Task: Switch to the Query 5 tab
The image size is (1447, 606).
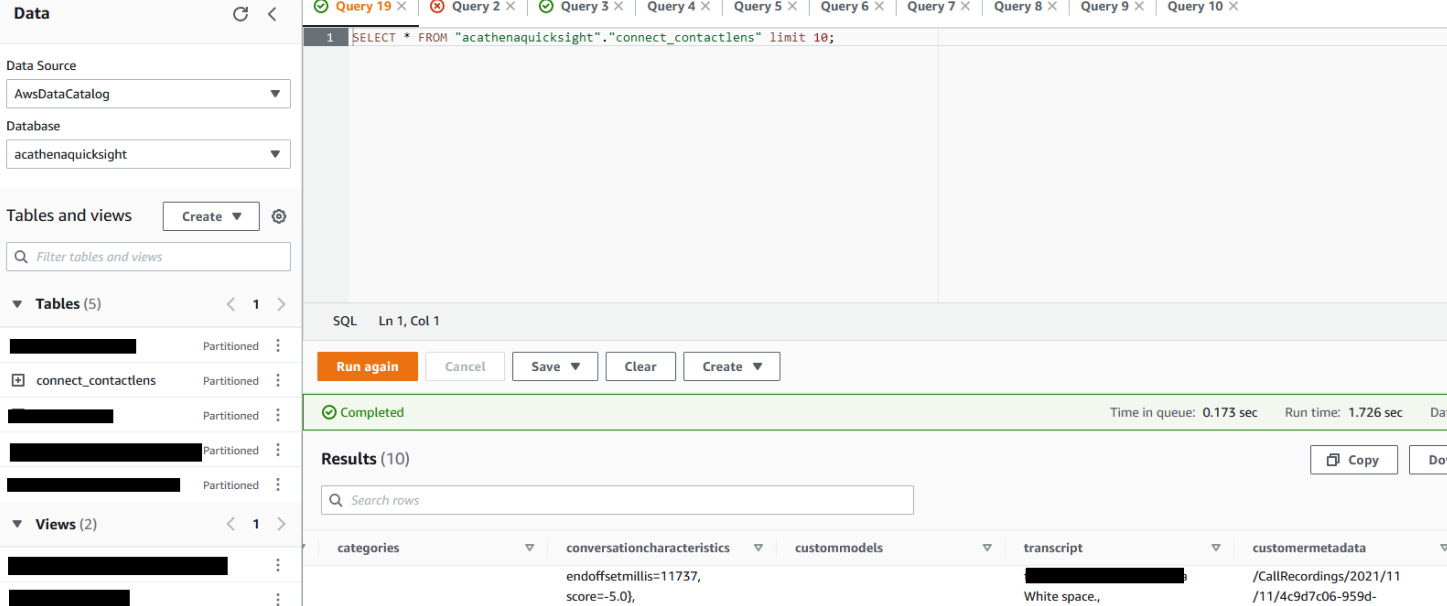Action: (x=758, y=7)
